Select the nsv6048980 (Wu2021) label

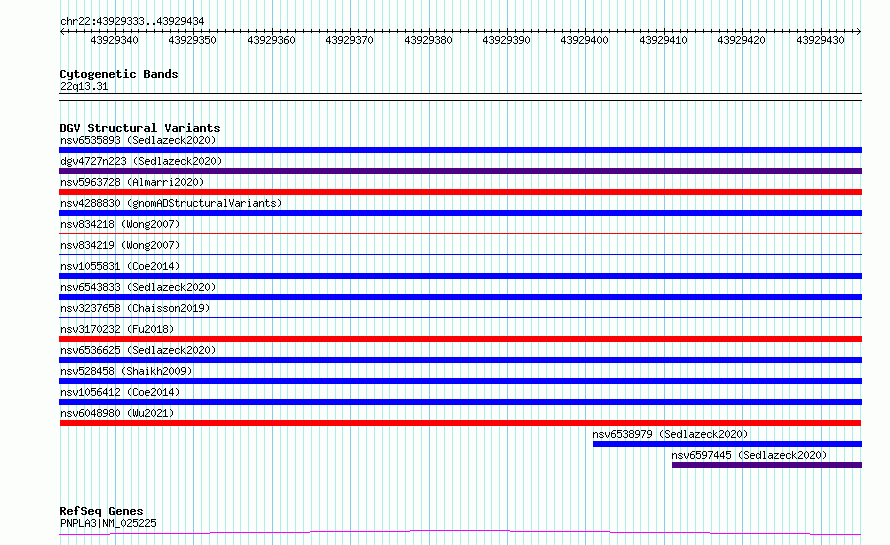[x=117, y=413]
